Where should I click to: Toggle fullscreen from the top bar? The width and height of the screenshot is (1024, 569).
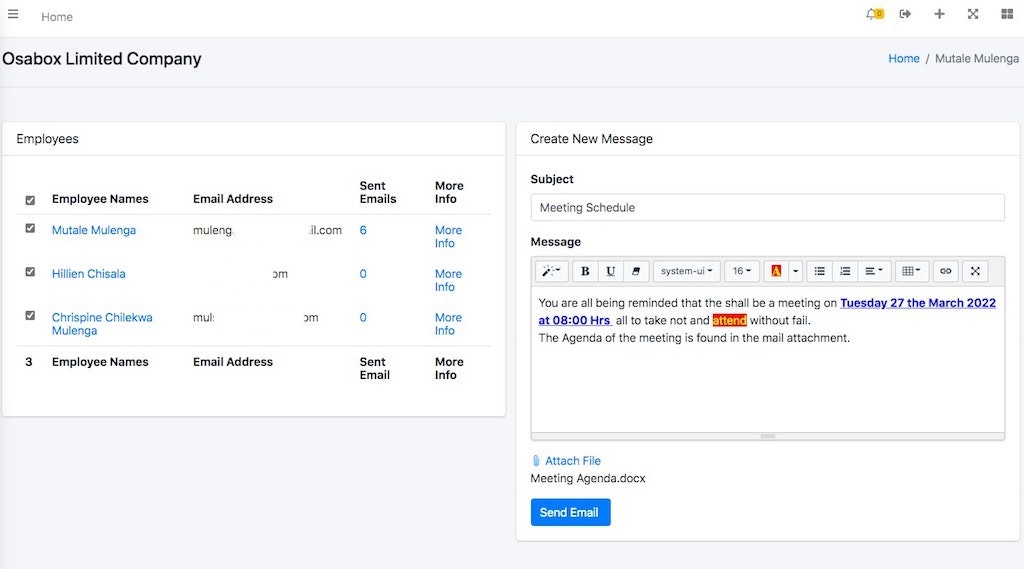(973, 14)
